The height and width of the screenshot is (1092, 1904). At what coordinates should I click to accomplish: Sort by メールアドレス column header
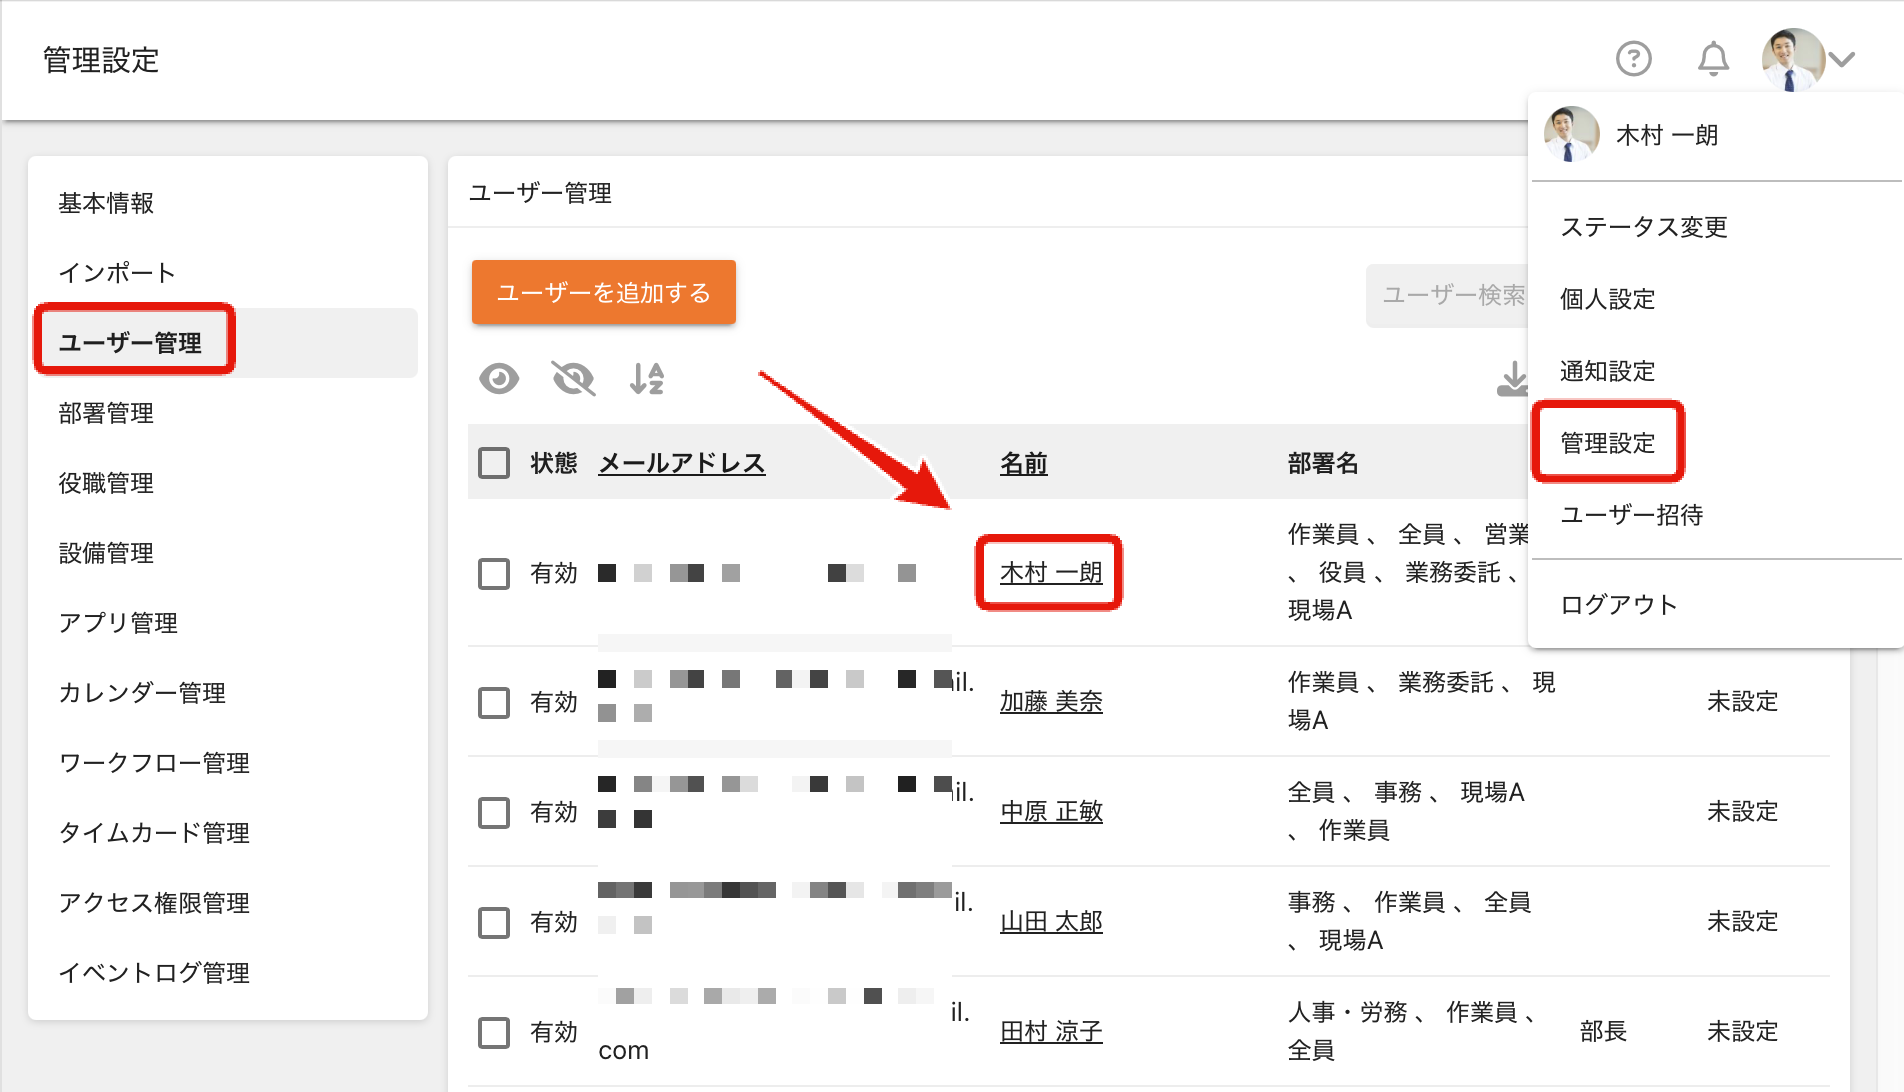[x=682, y=463]
